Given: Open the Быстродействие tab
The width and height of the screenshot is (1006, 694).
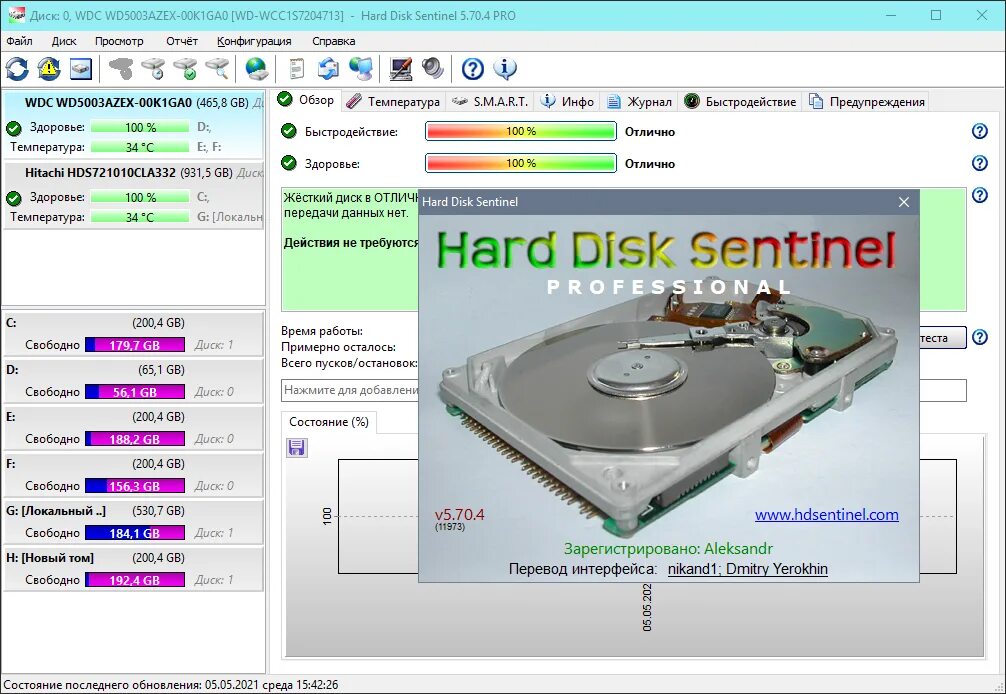Looking at the screenshot, I should point(740,101).
